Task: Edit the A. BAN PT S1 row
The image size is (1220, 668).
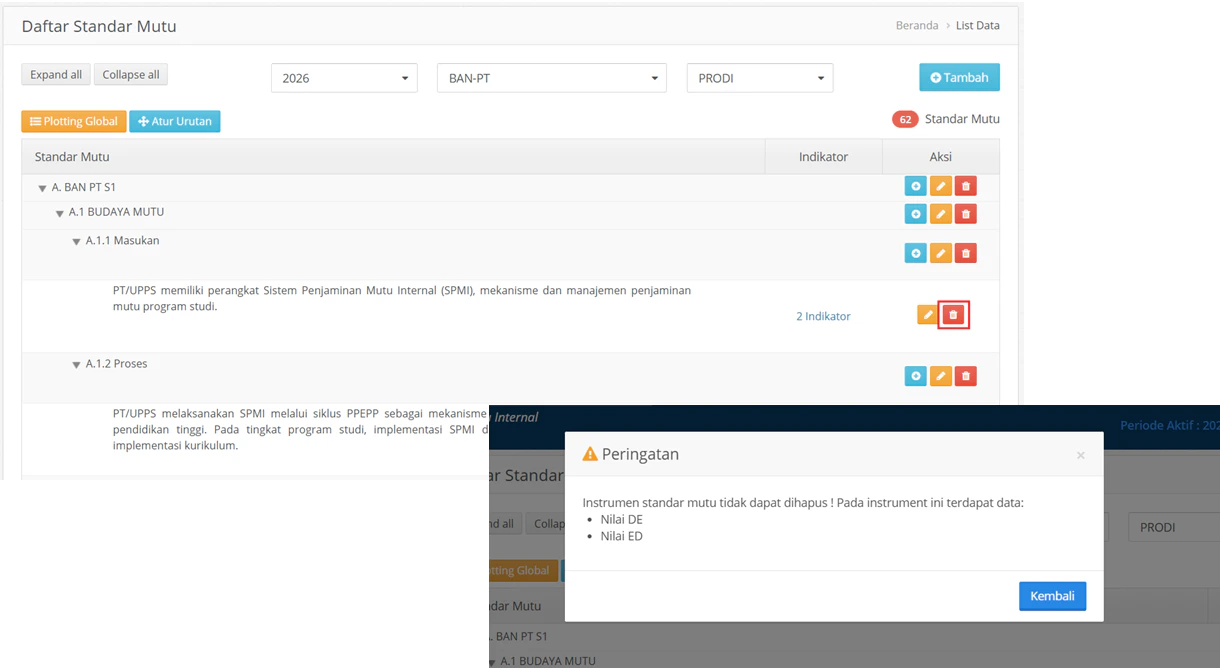Action: pos(940,186)
